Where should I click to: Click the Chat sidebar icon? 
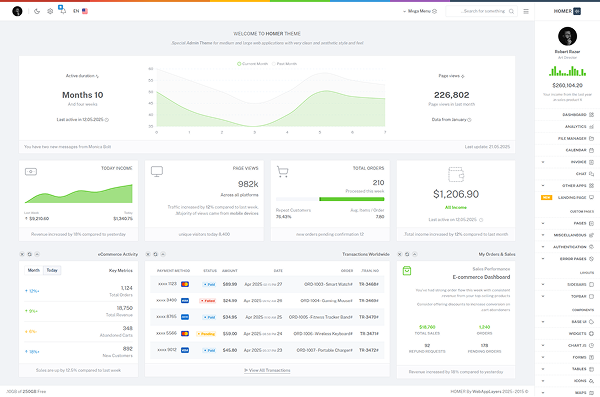591,174
